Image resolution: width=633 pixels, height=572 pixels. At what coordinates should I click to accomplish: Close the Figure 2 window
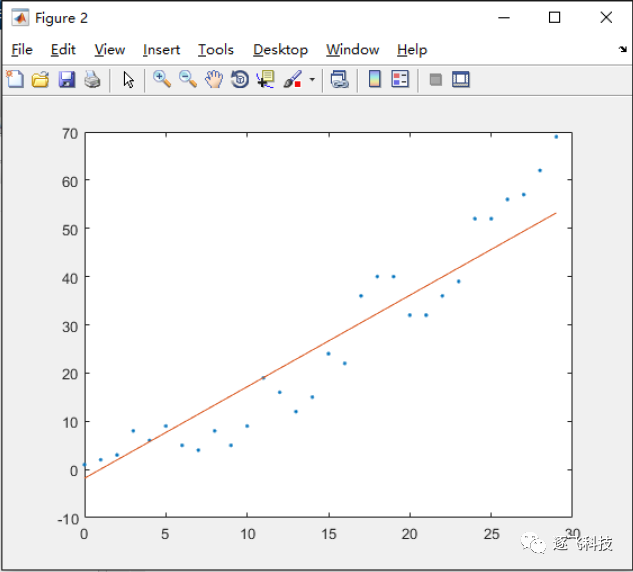(606, 18)
